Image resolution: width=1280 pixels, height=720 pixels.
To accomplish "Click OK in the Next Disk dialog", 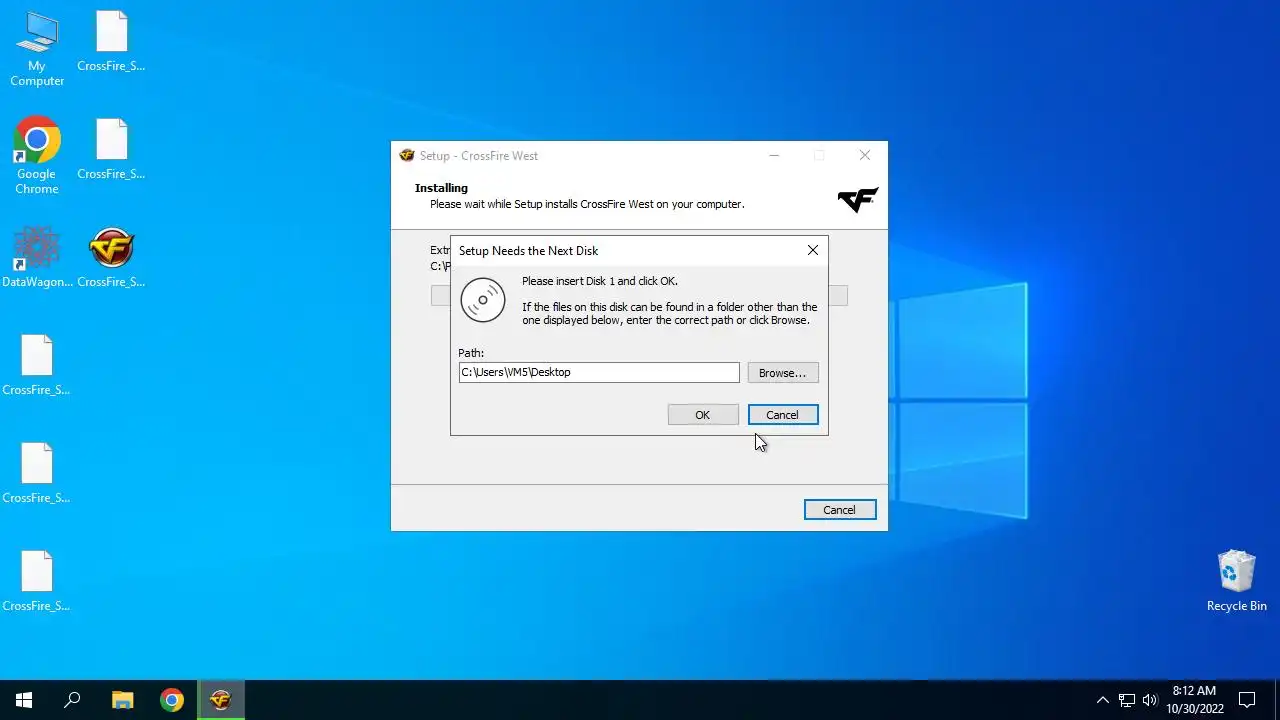I will [703, 415].
